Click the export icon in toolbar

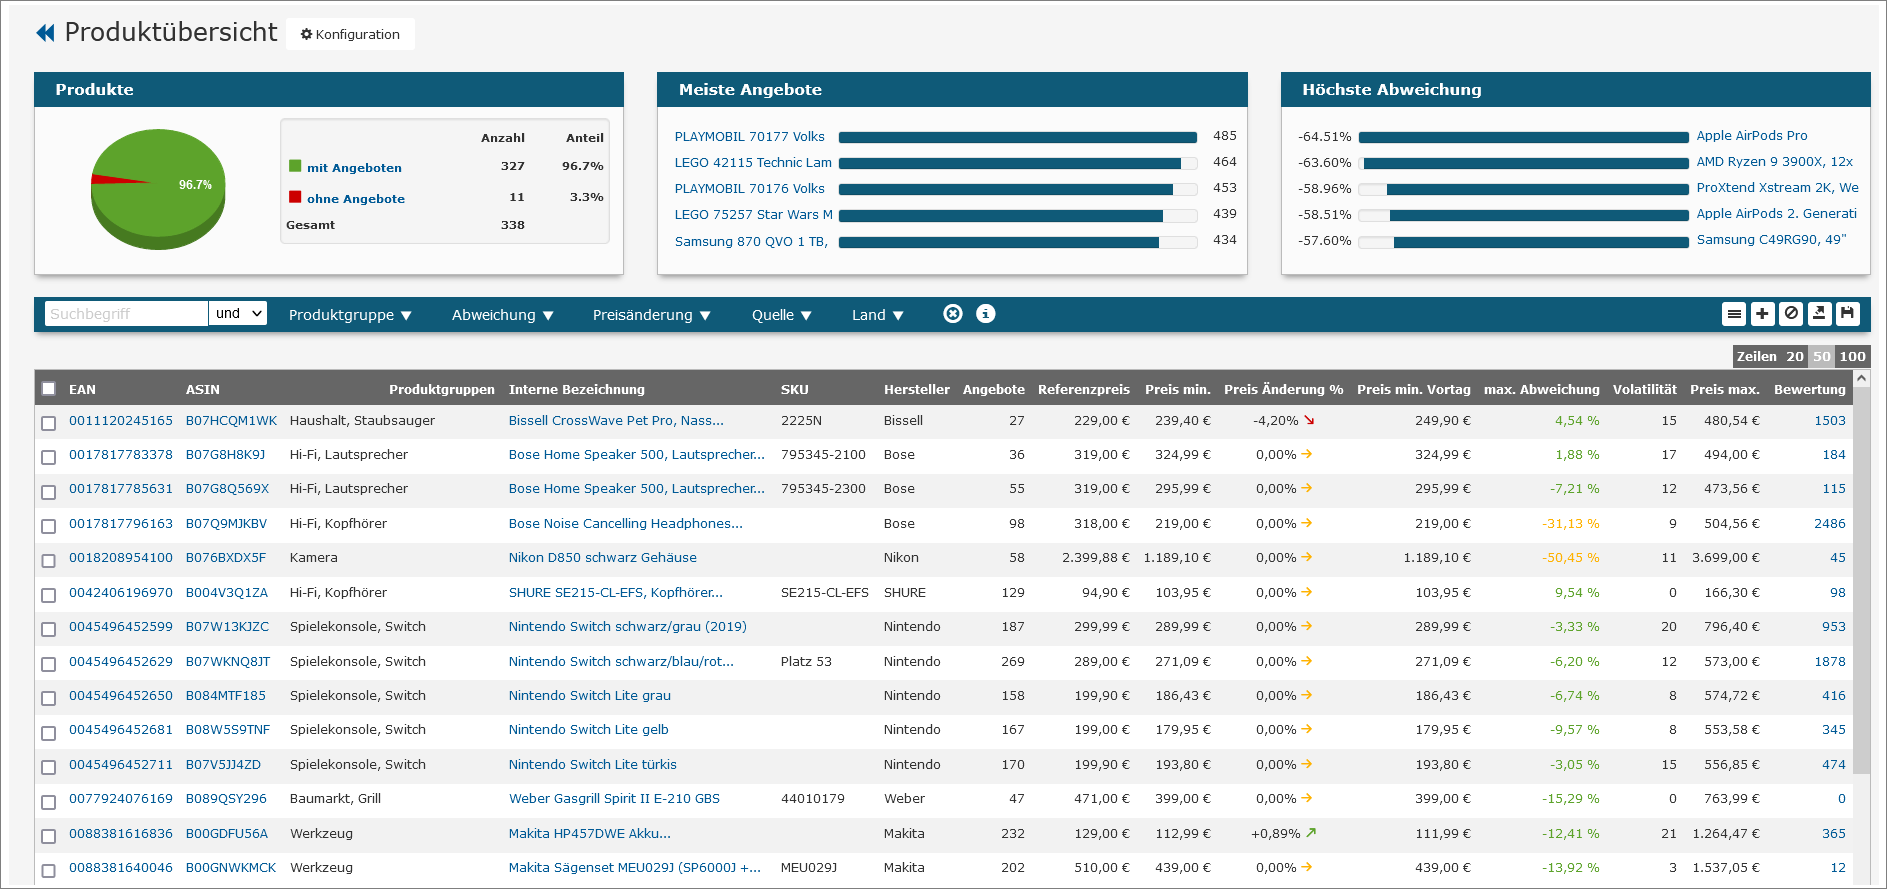tap(1819, 314)
